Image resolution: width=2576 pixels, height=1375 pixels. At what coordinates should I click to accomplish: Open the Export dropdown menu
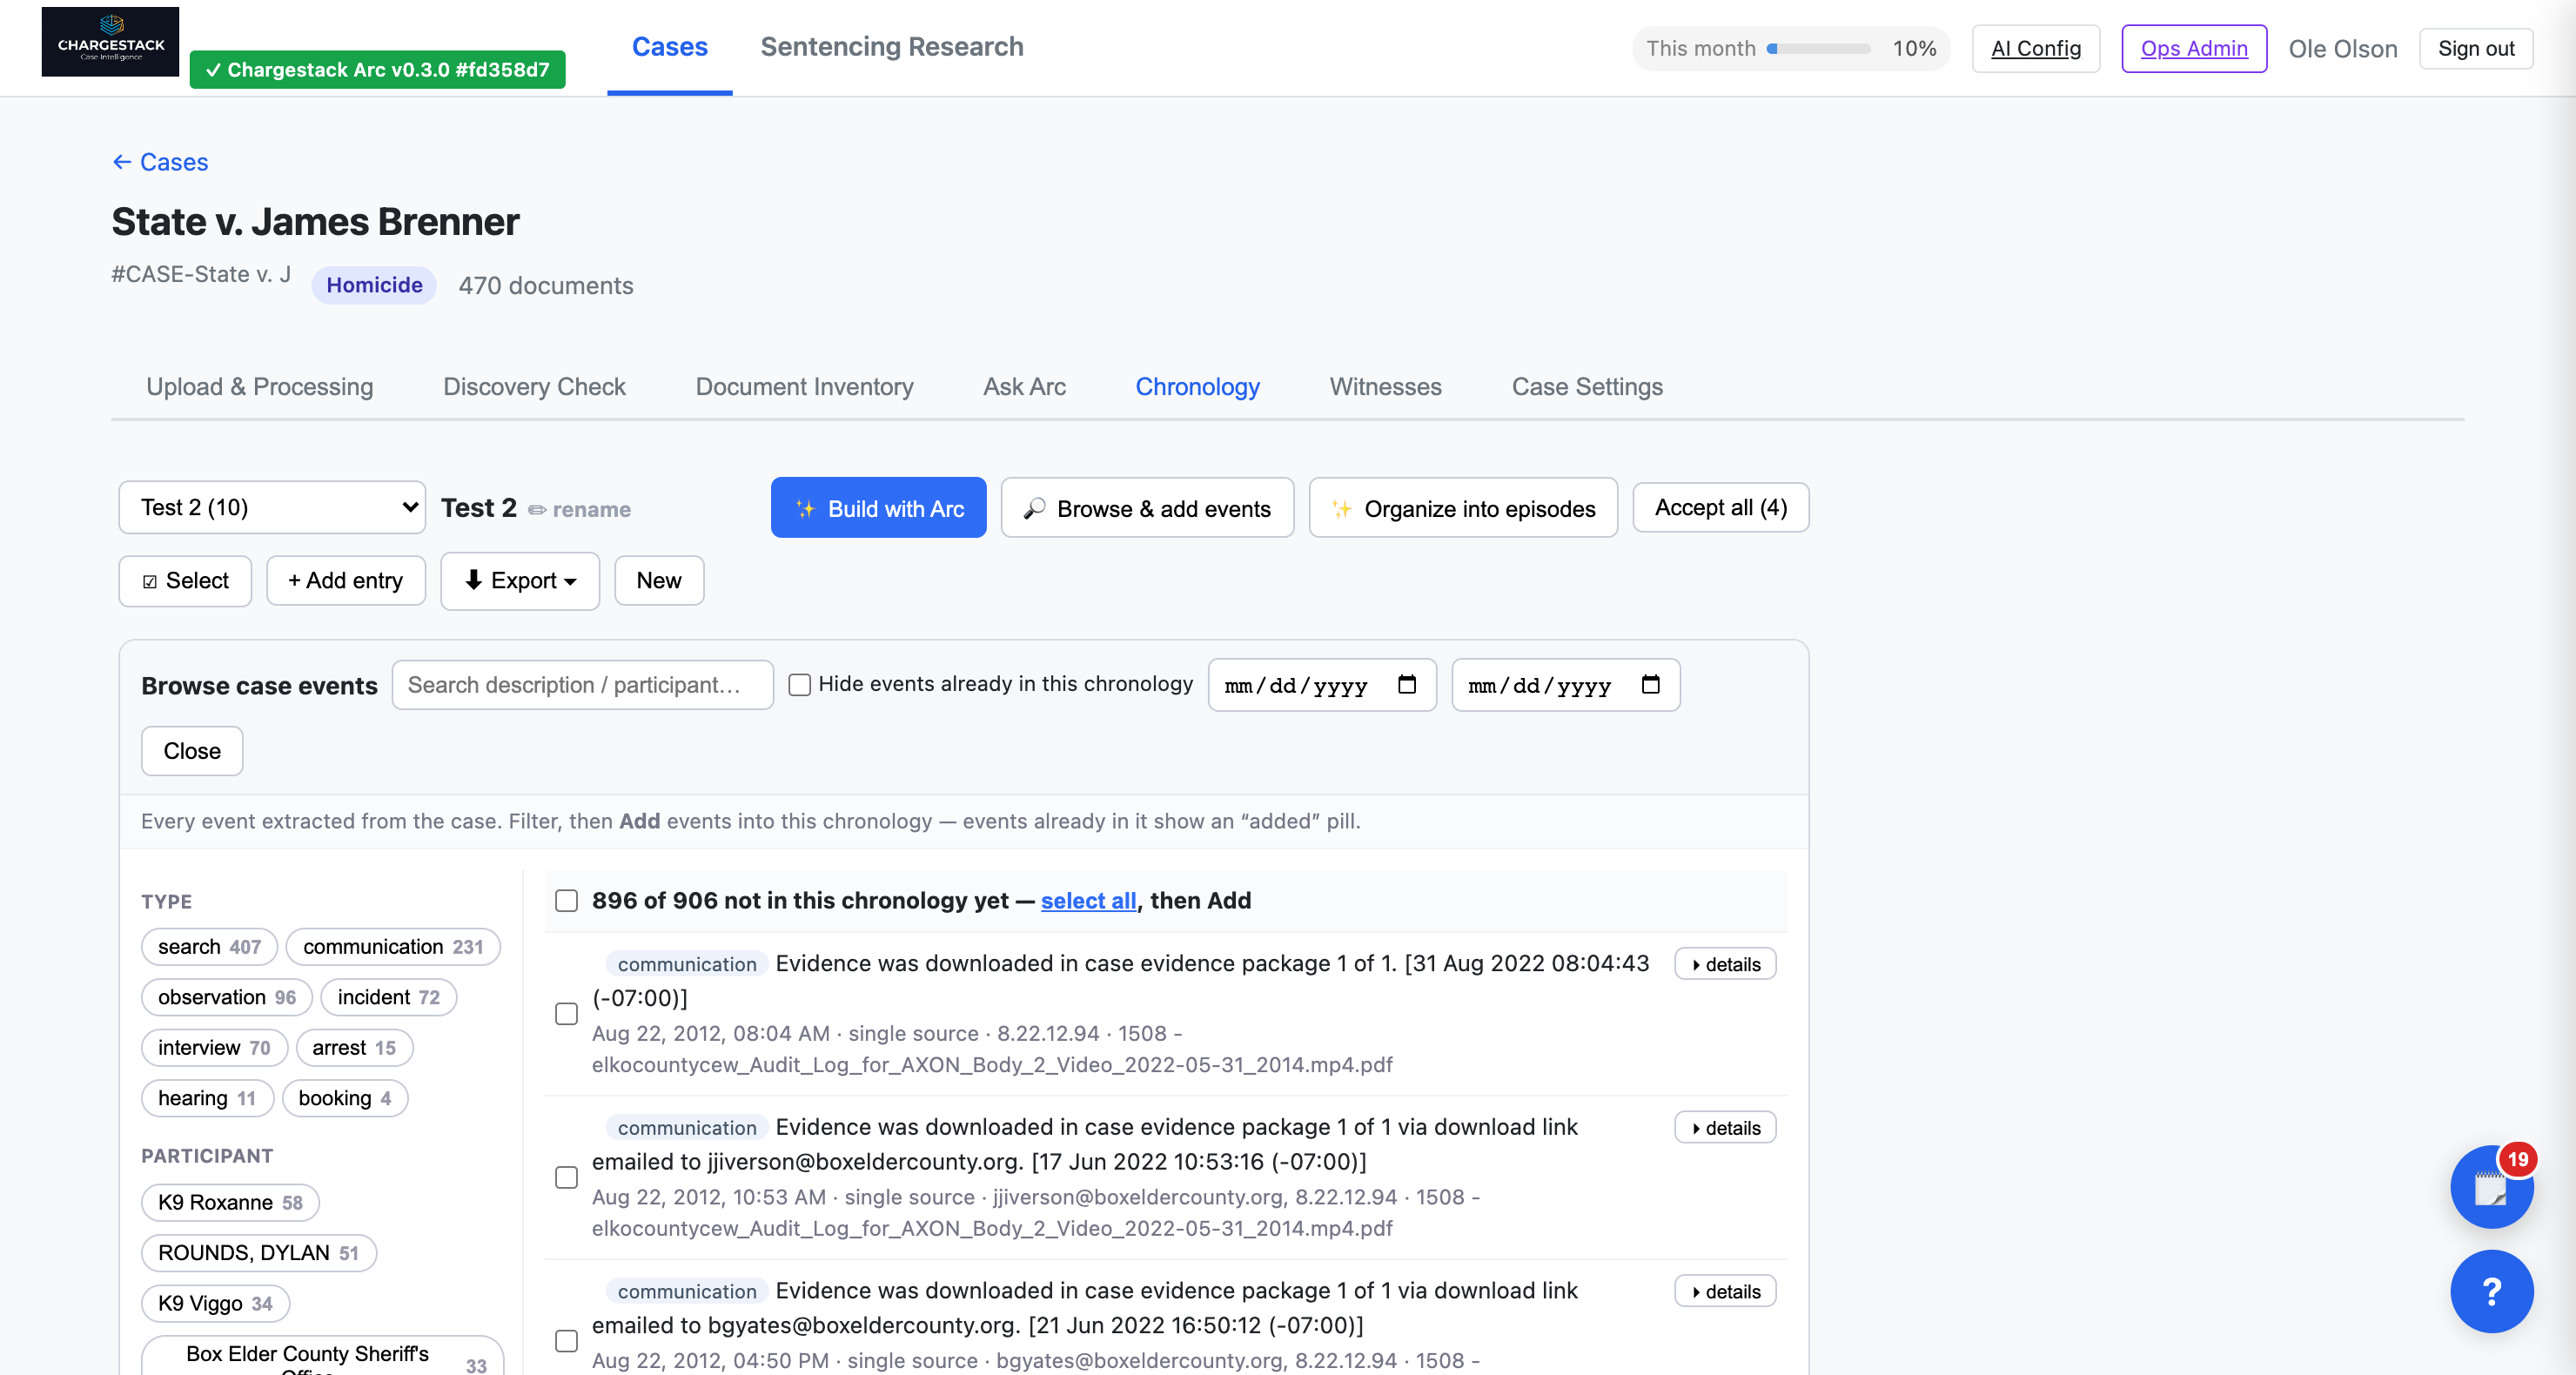pyautogui.click(x=520, y=581)
